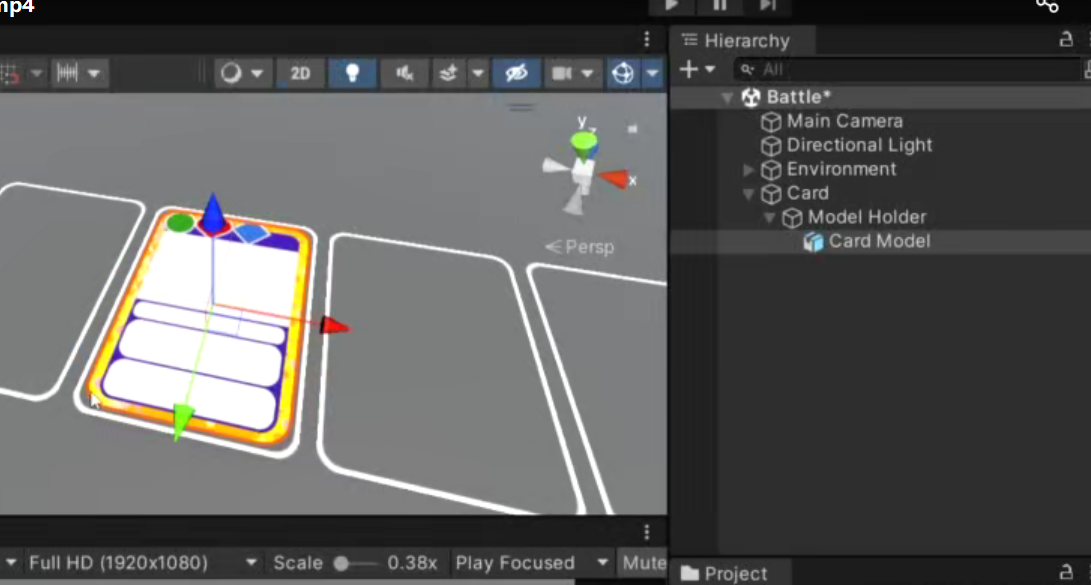Expand the Environment object in the hierarchy

click(x=749, y=169)
